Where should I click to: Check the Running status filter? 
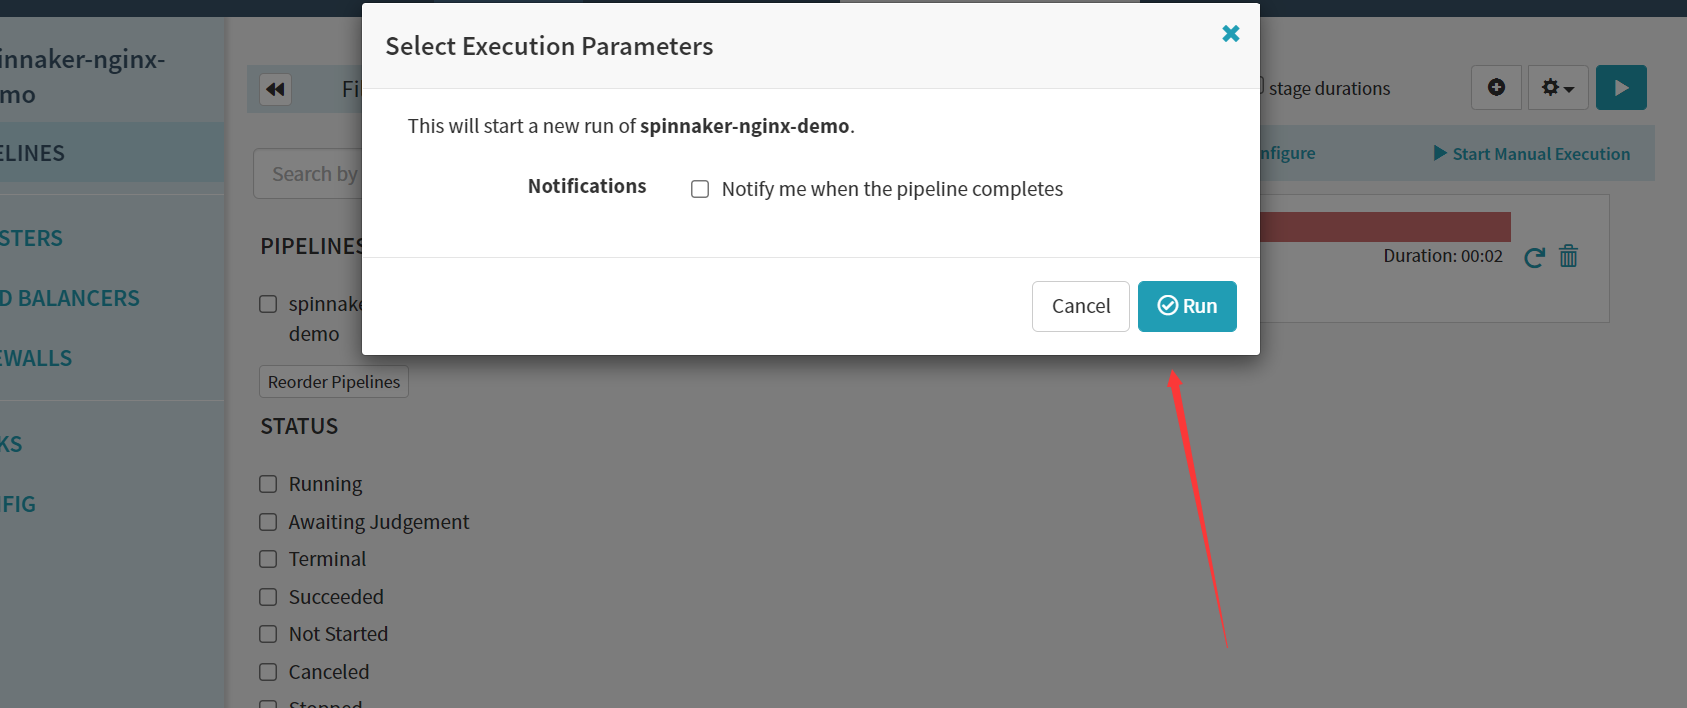268,484
